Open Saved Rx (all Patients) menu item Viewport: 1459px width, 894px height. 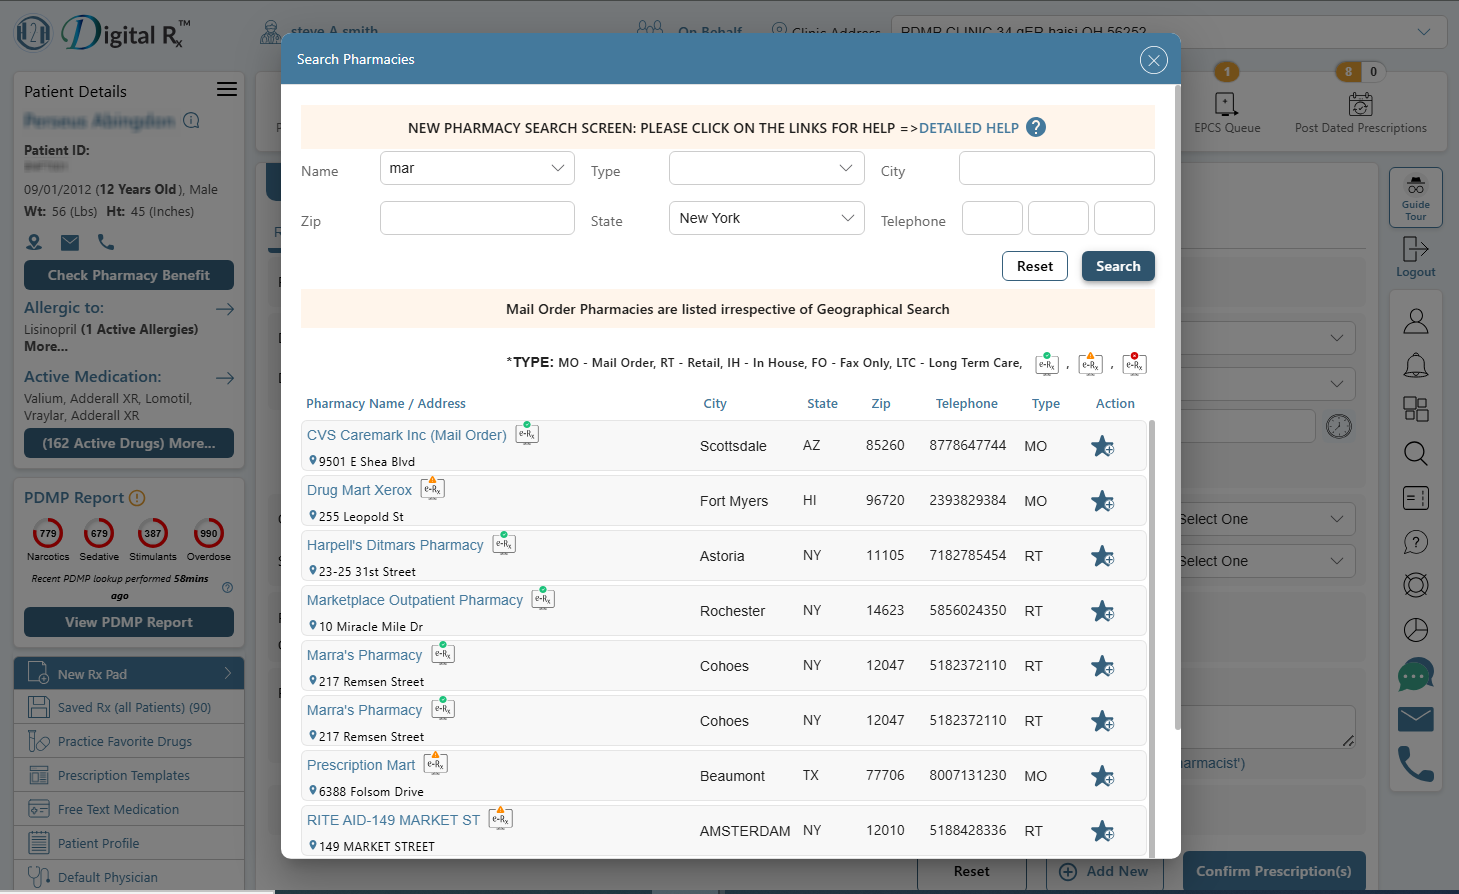129,707
